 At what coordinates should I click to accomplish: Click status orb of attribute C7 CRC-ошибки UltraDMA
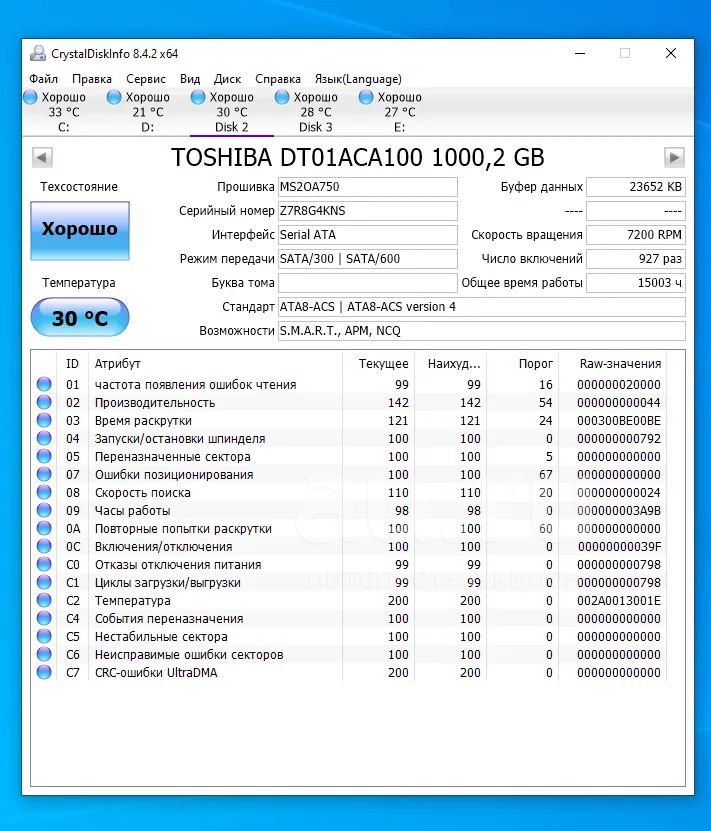(x=44, y=673)
